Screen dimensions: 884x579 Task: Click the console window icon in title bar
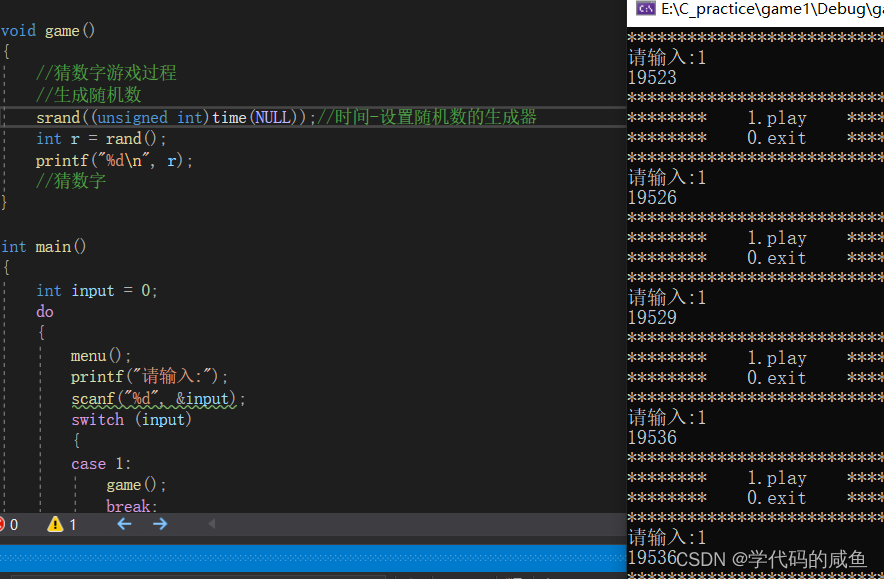646,8
